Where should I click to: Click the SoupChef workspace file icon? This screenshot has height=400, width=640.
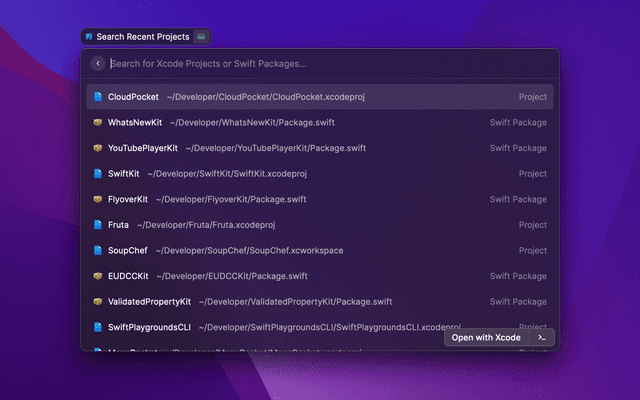coord(97,250)
